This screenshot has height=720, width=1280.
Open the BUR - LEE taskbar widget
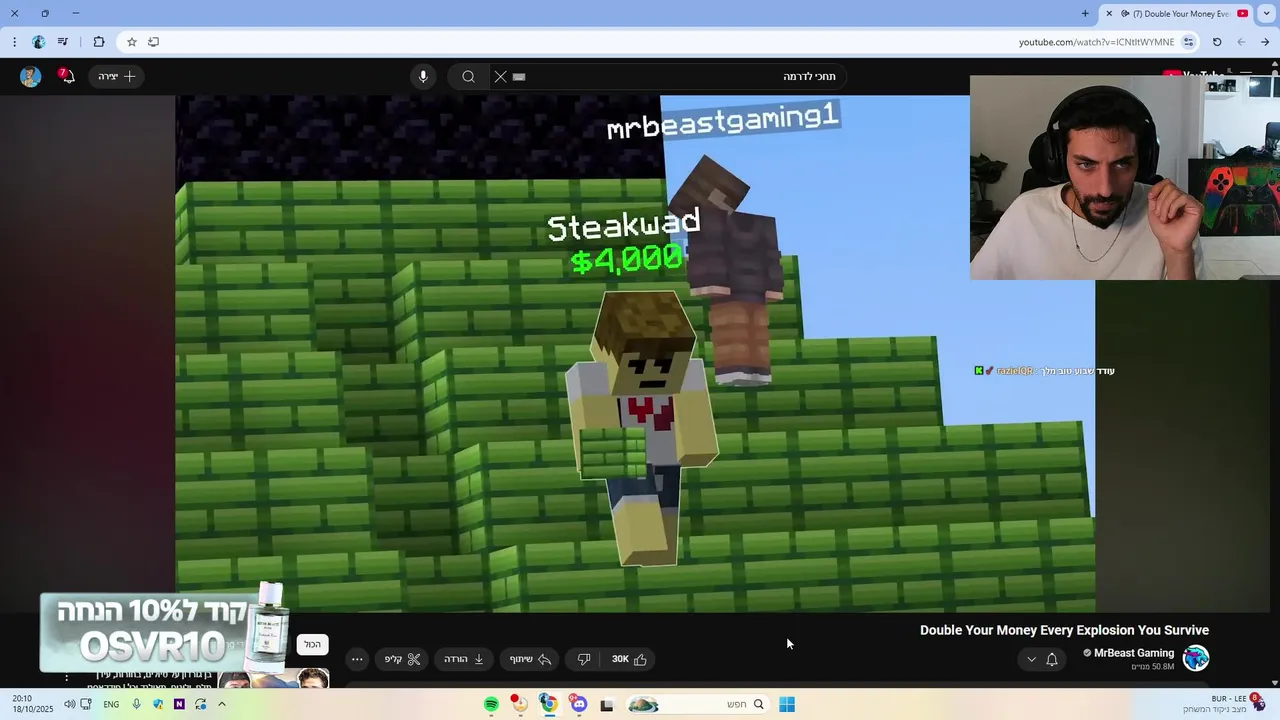[1222, 704]
